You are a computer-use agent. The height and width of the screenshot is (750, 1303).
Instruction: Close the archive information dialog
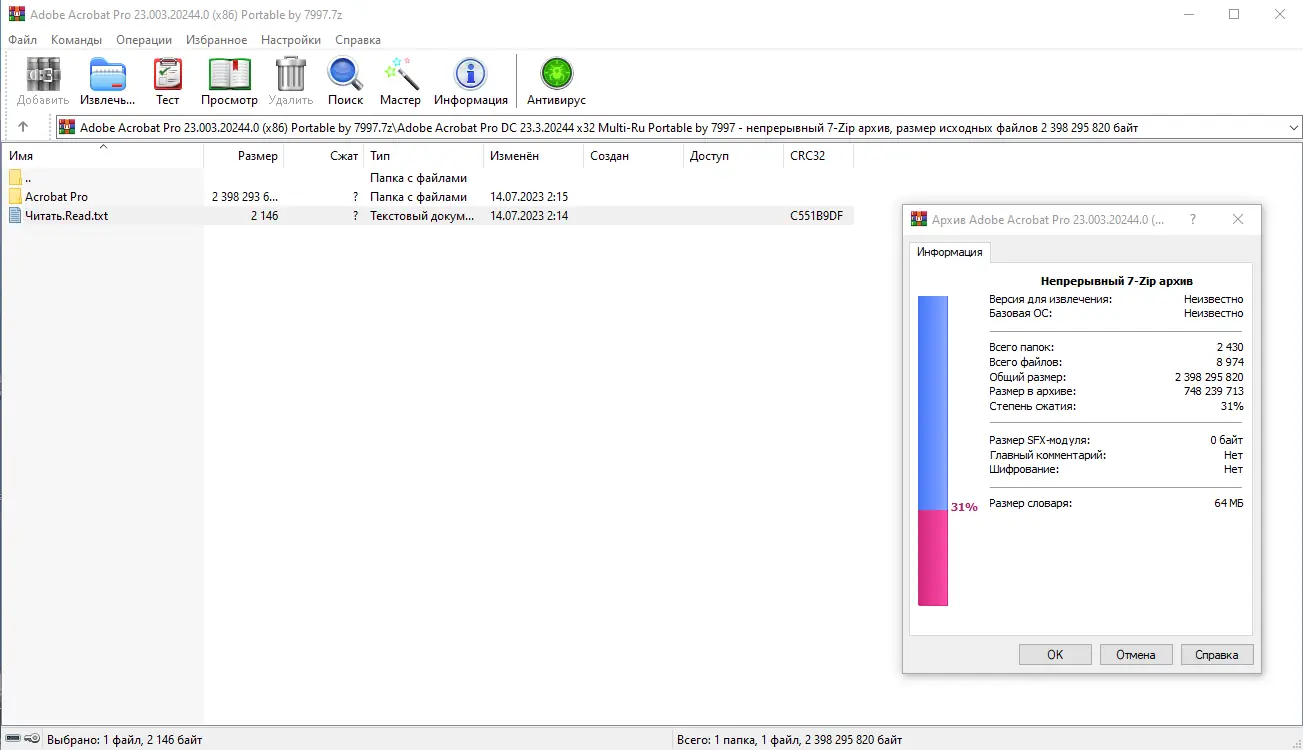[1238, 219]
